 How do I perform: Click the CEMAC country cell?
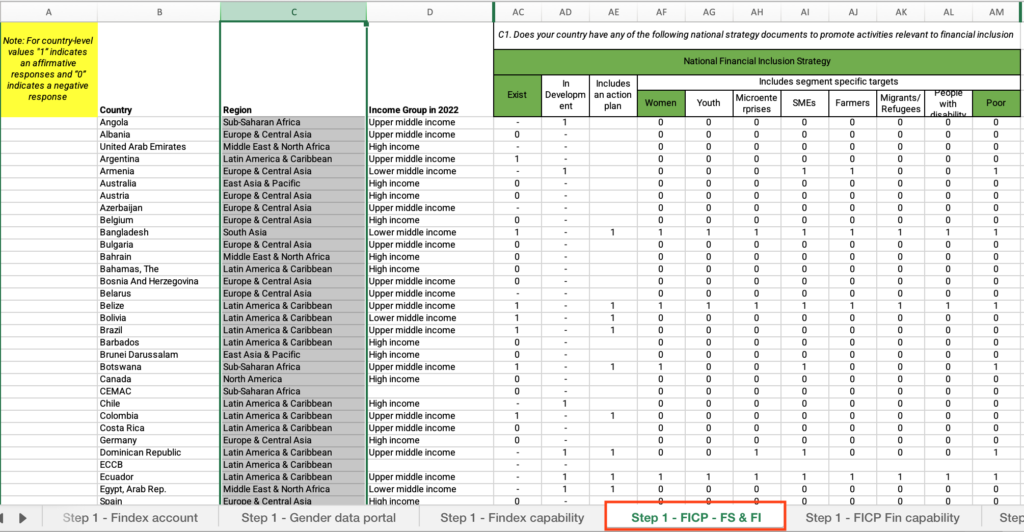pos(159,391)
